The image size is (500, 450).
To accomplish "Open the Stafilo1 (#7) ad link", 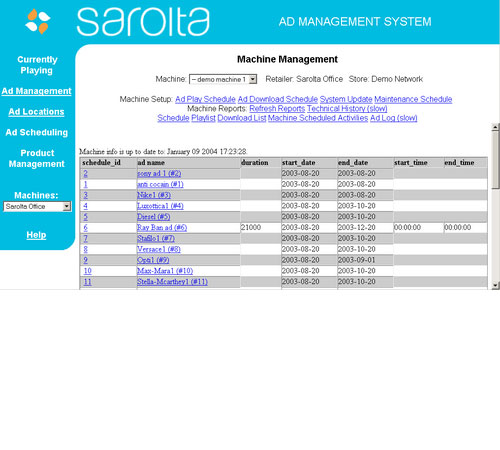I will click(156, 239).
